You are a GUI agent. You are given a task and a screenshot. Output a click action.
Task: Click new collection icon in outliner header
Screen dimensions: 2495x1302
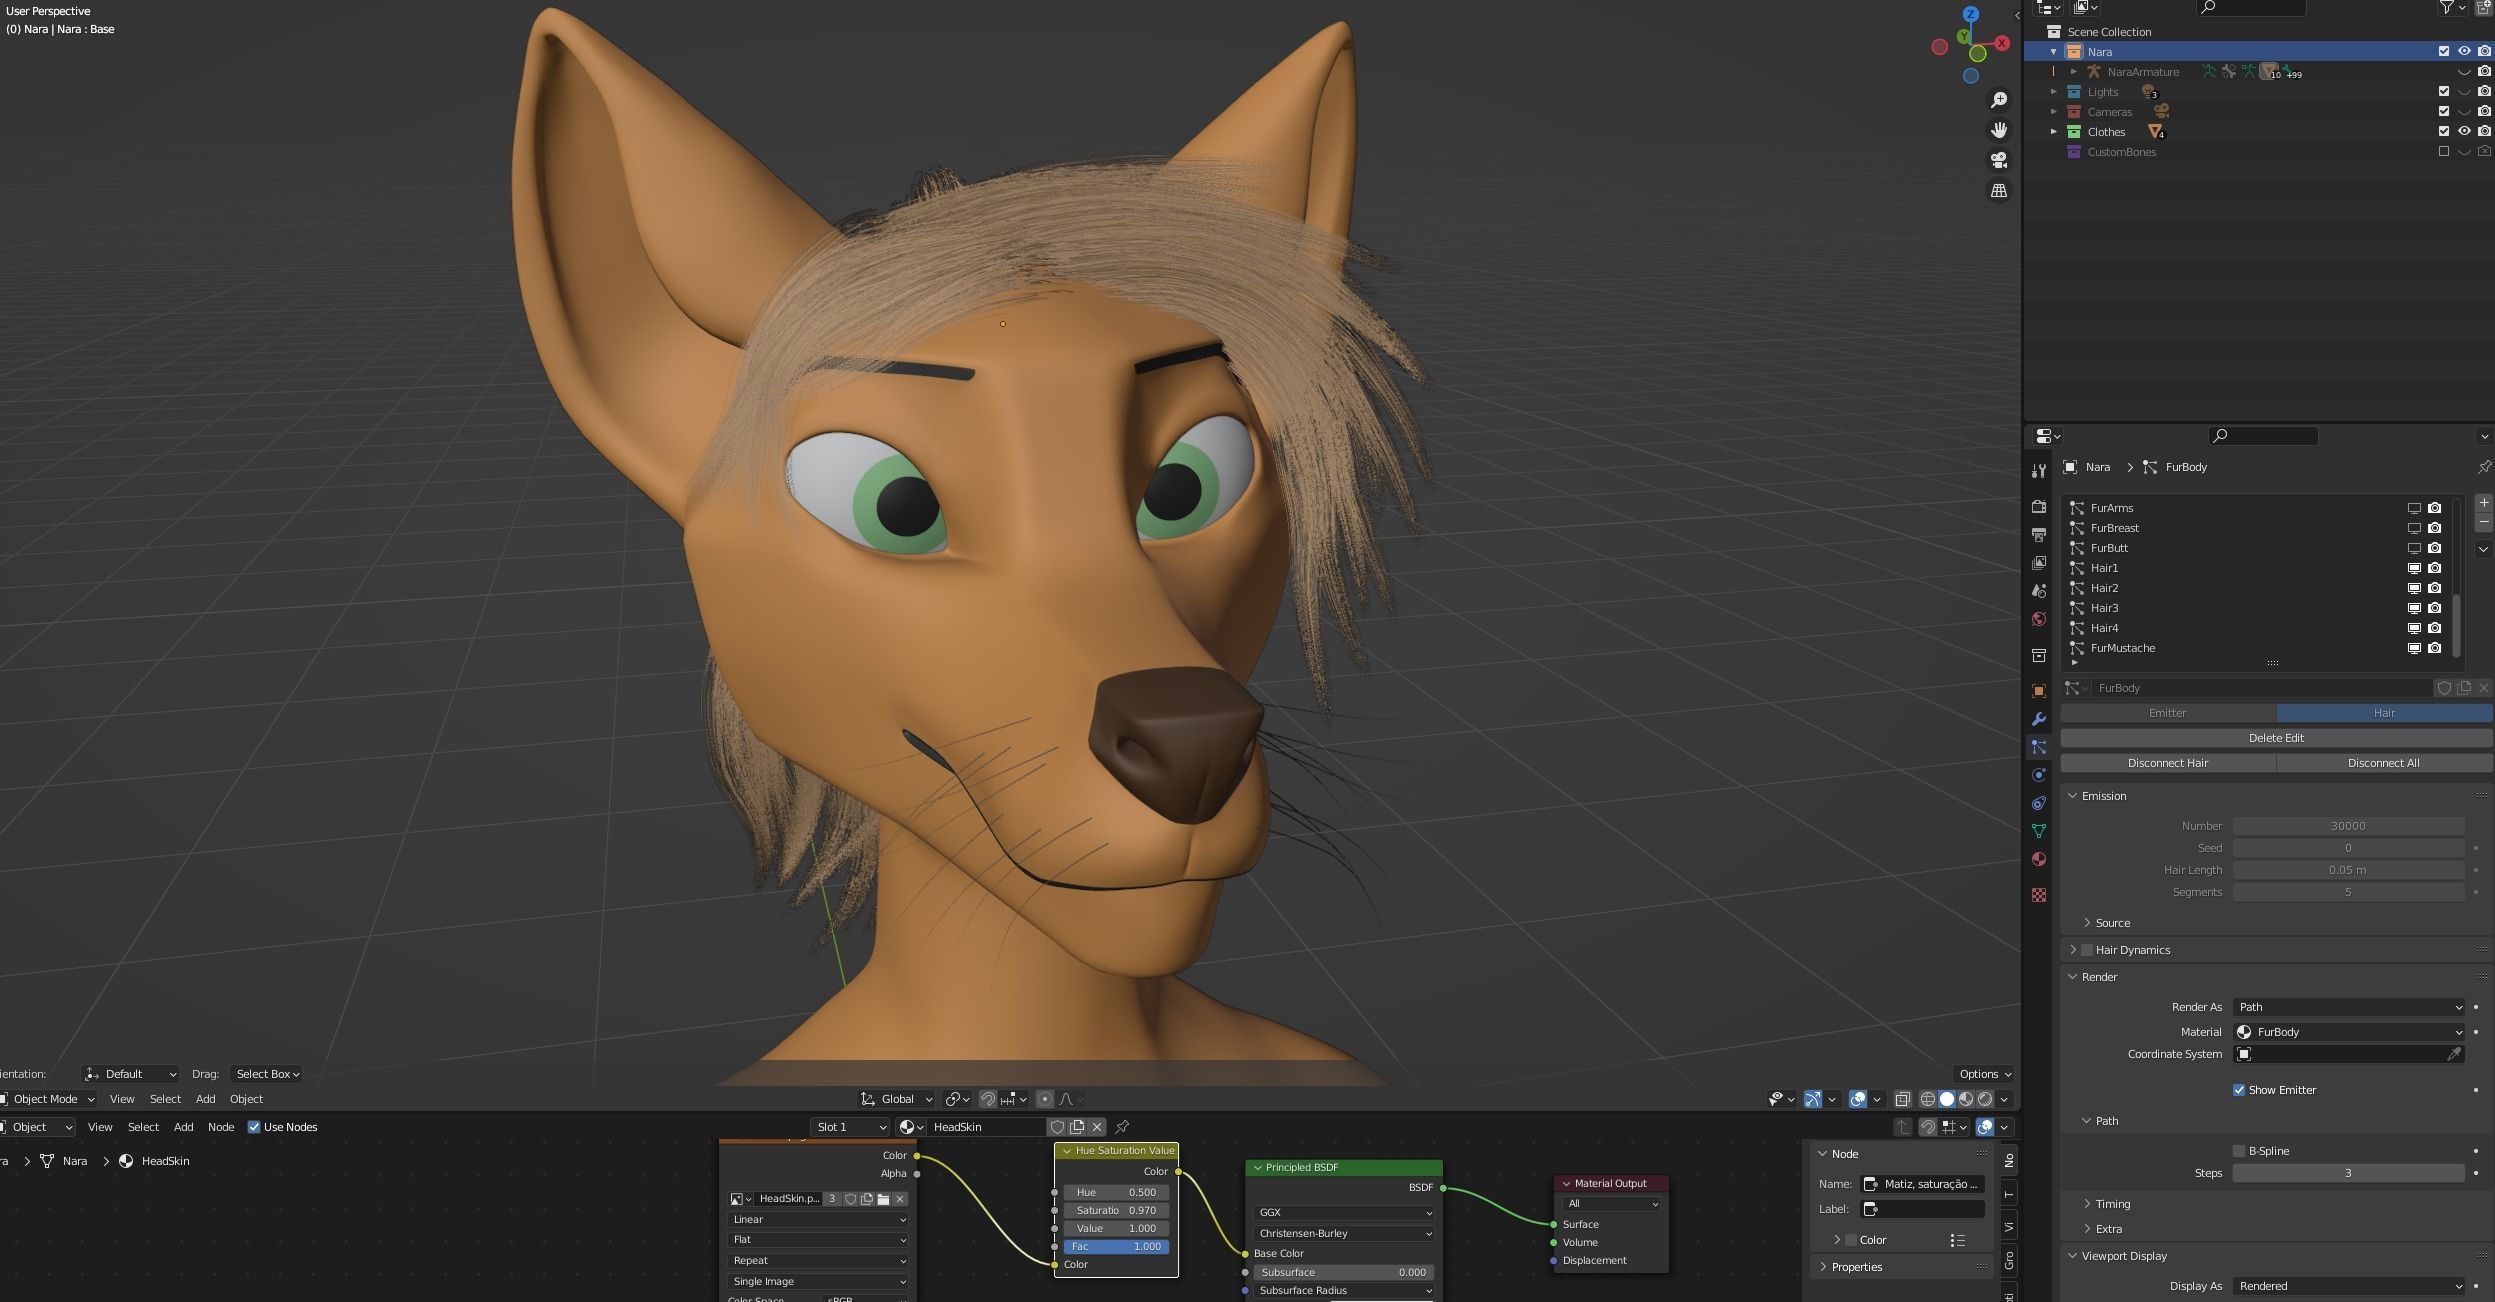[x=2484, y=8]
